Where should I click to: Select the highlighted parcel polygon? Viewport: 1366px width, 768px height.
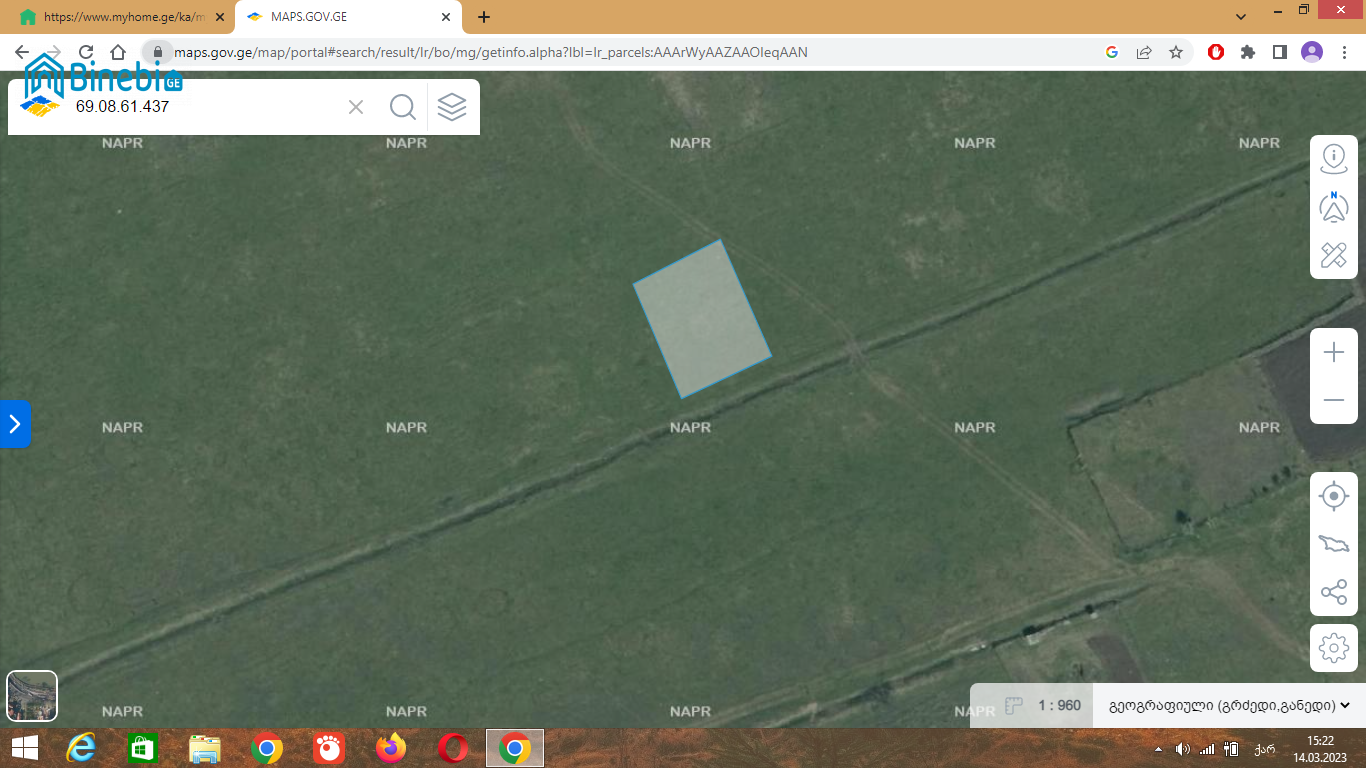coord(702,320)
